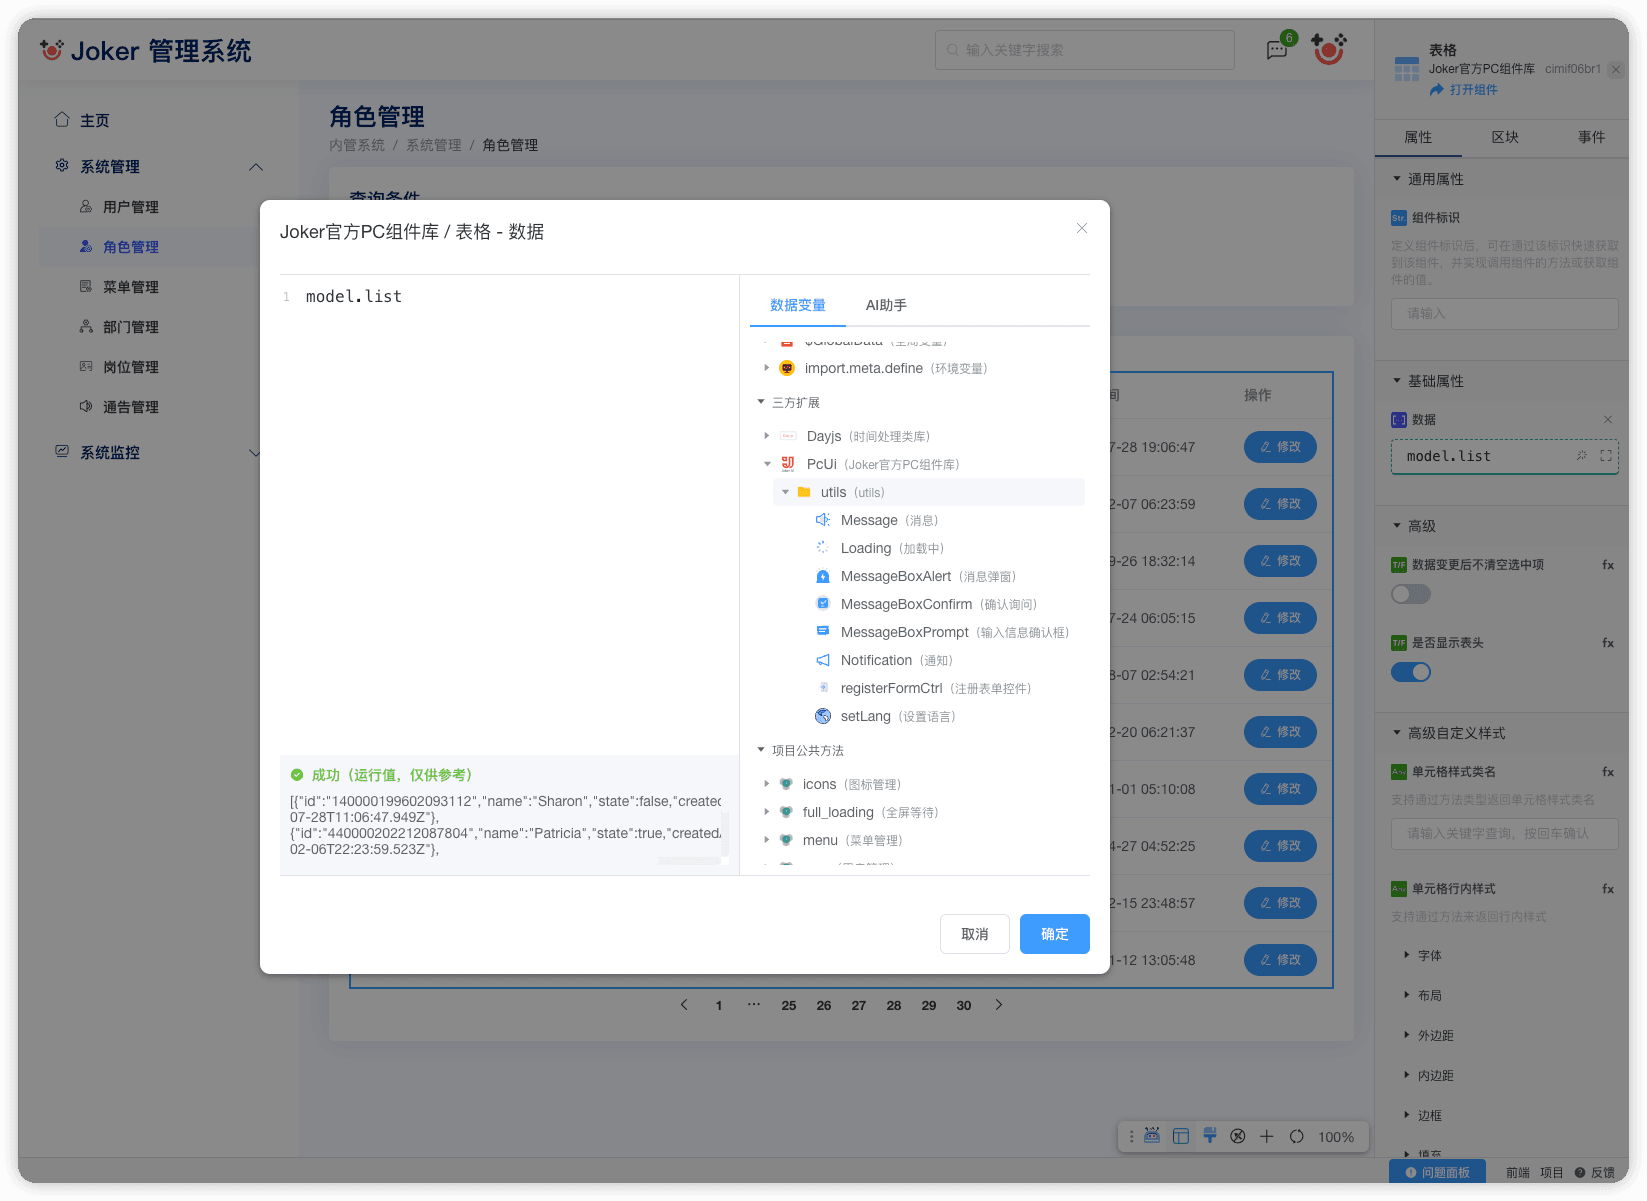Image resolution: width=1647 pixels, height=1201 pixels.
Task: Click the utils folder icon
Action: click(804, 492)
